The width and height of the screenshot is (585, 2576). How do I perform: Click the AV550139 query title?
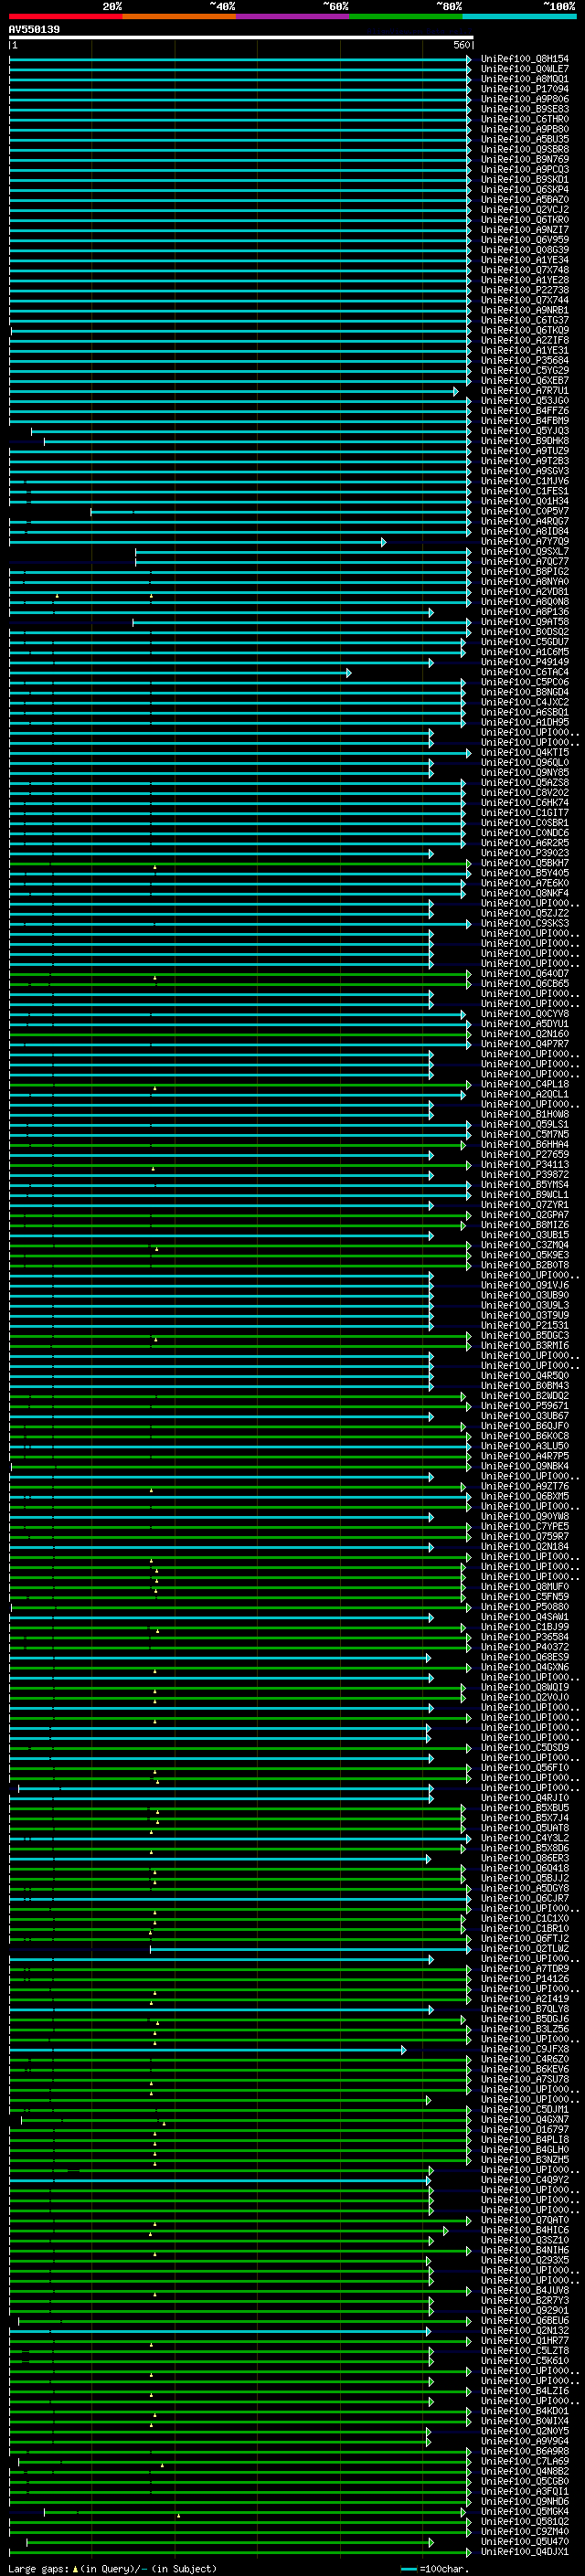pos(34,29)
